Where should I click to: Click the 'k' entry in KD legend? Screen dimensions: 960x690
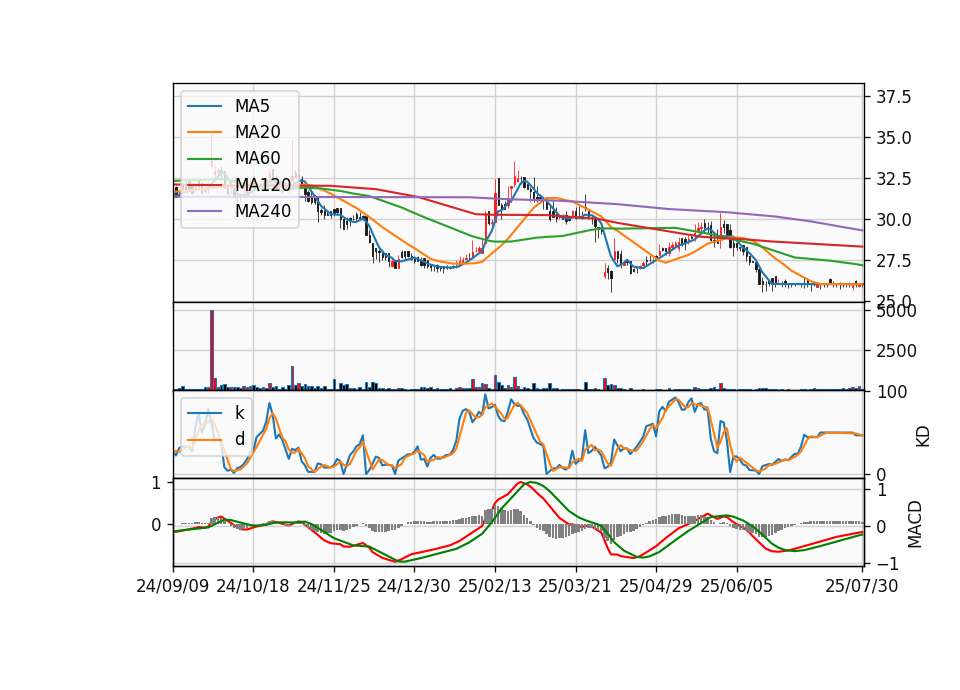tap(239, 413)
